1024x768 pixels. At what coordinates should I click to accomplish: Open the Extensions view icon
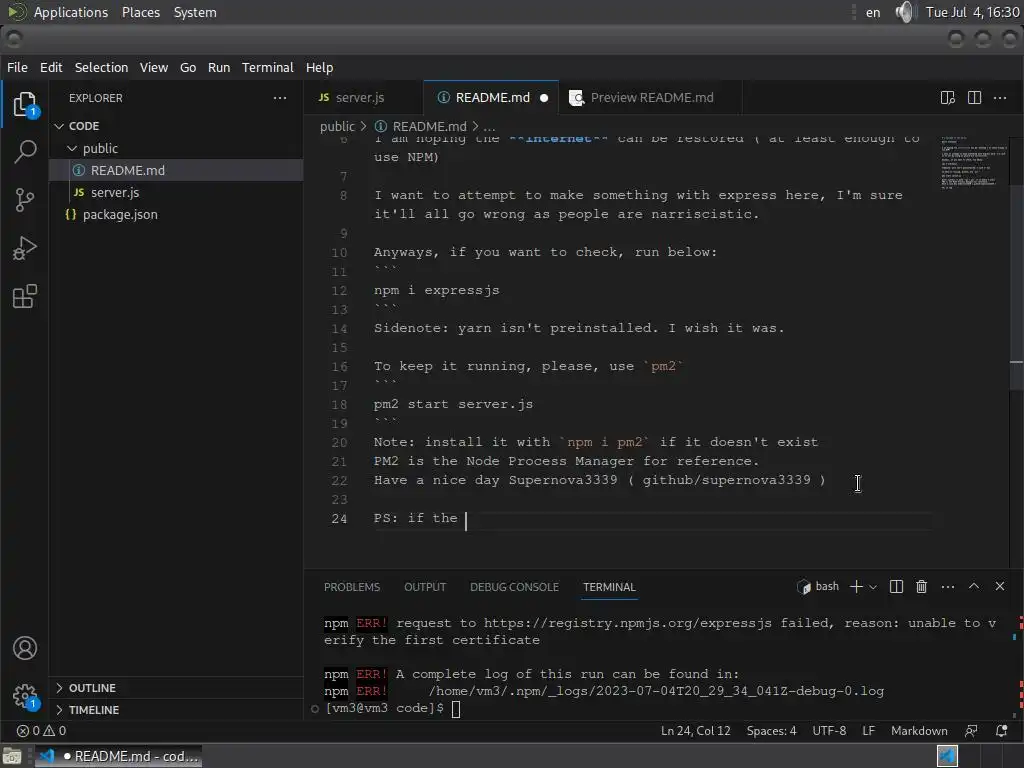tap(25, 296)
